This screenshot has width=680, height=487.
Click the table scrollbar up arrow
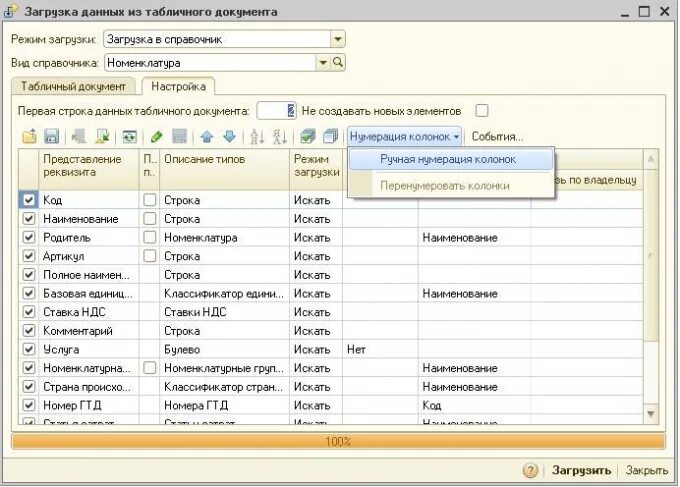pos(651,159)
